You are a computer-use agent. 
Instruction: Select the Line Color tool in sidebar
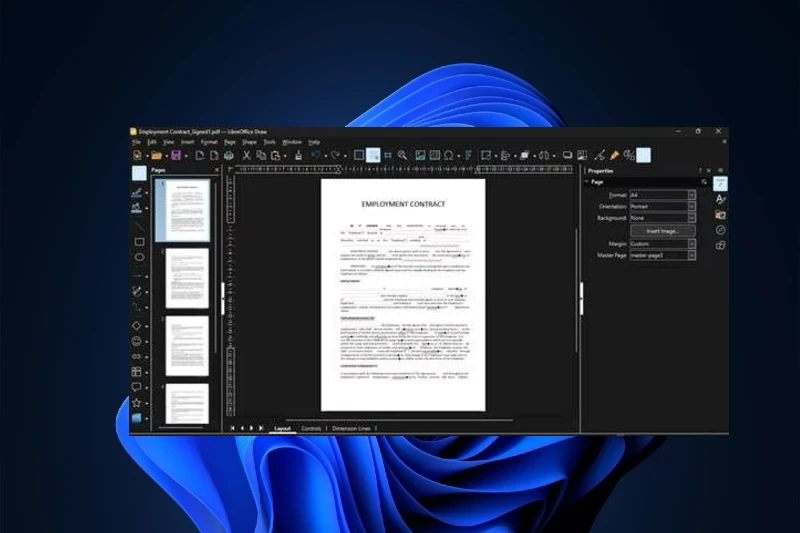pos(137,193)
